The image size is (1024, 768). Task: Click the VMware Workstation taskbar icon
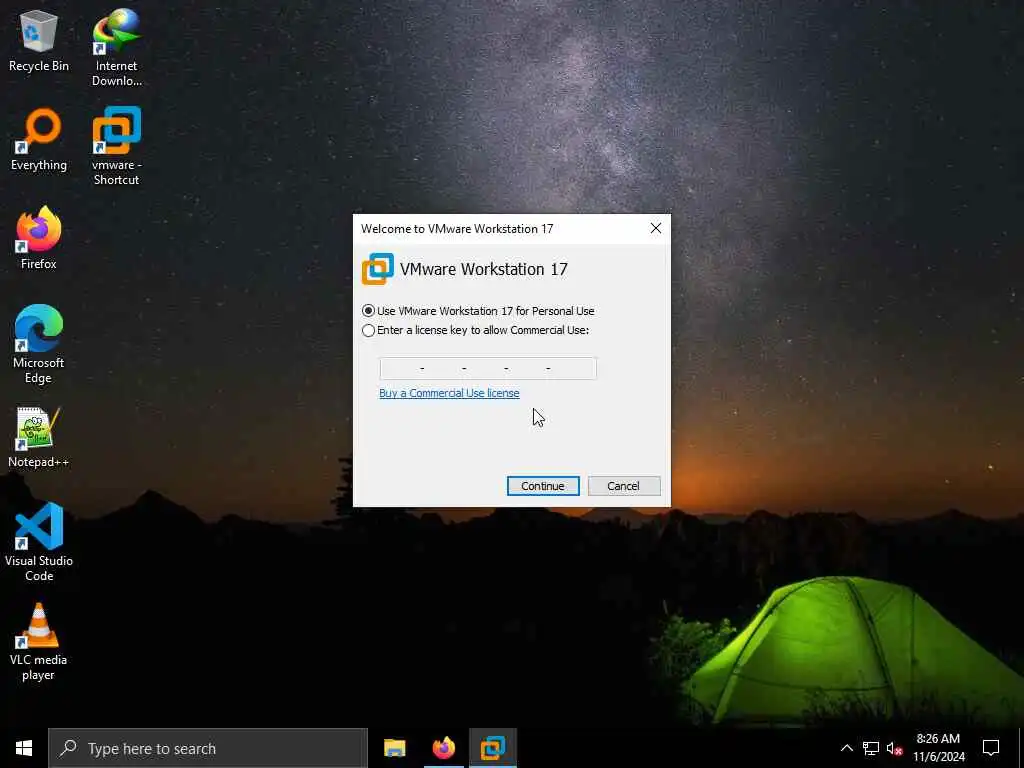coord(493,748)
